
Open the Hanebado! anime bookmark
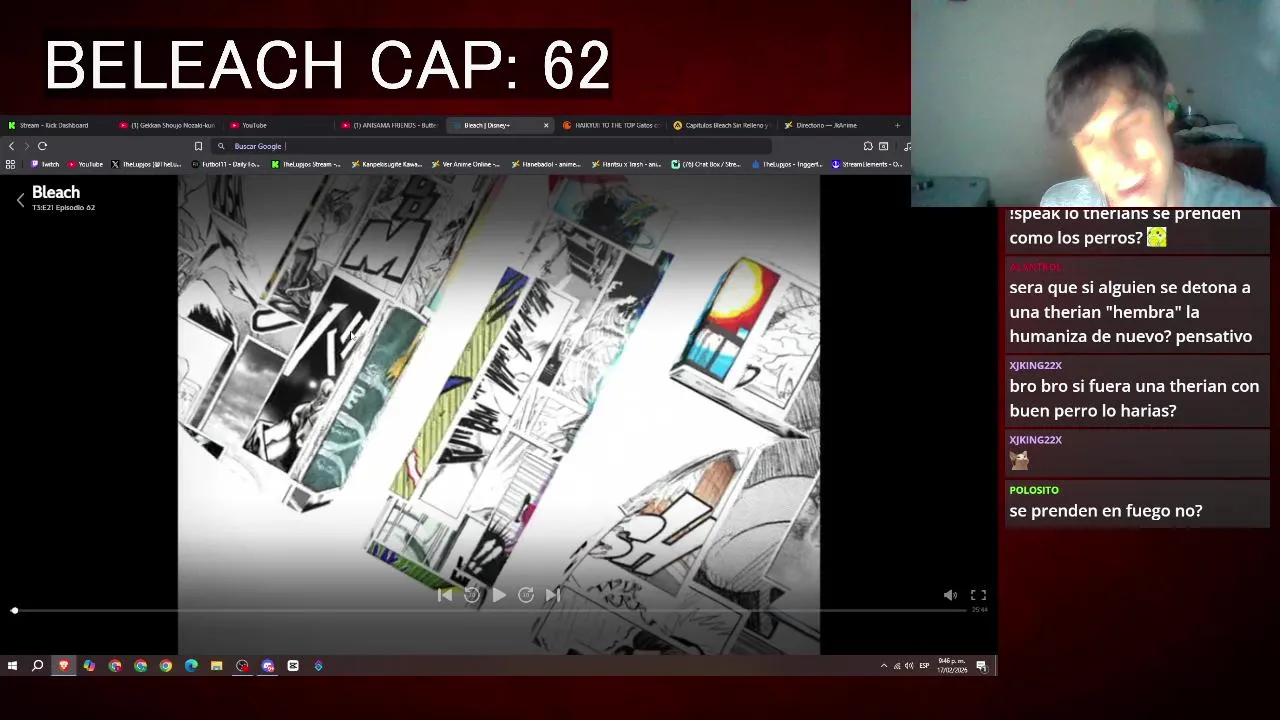546,164
